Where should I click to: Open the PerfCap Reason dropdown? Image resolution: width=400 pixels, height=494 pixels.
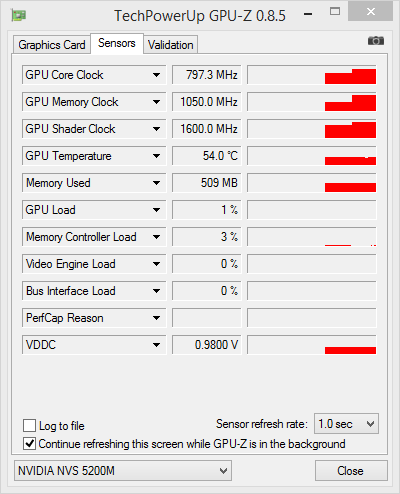click(x=156, y=318)
